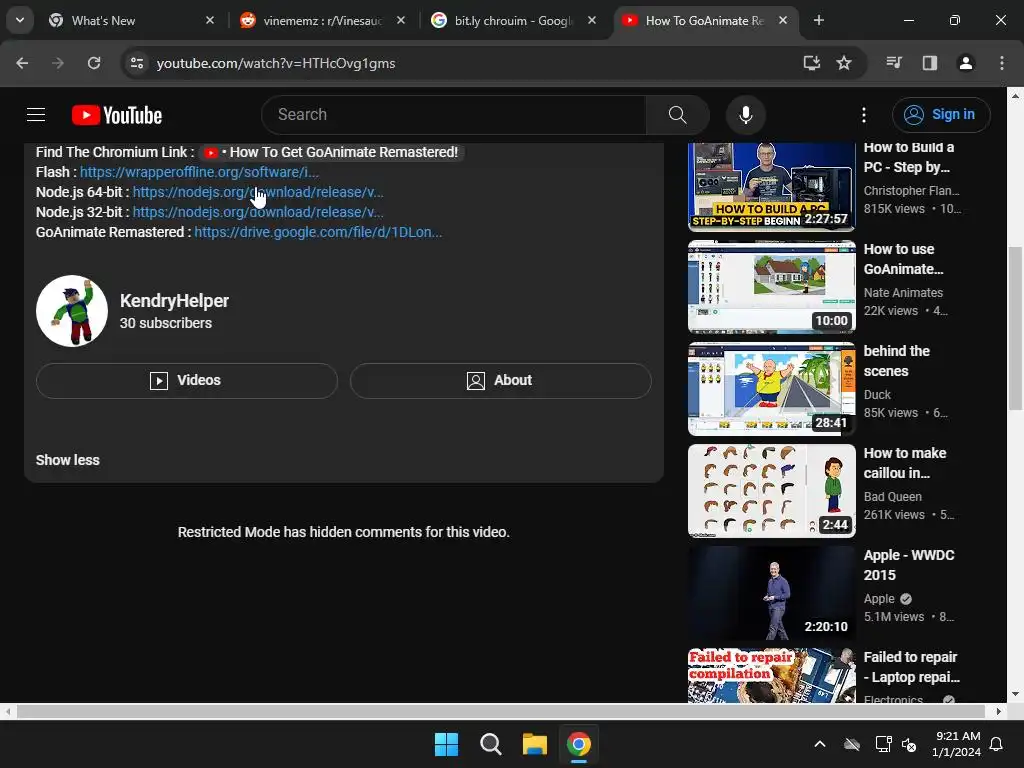Screen dimensions: 1024x768
Task: Click the Christopher Flan... channel name
Action: (x=911, y=191)
